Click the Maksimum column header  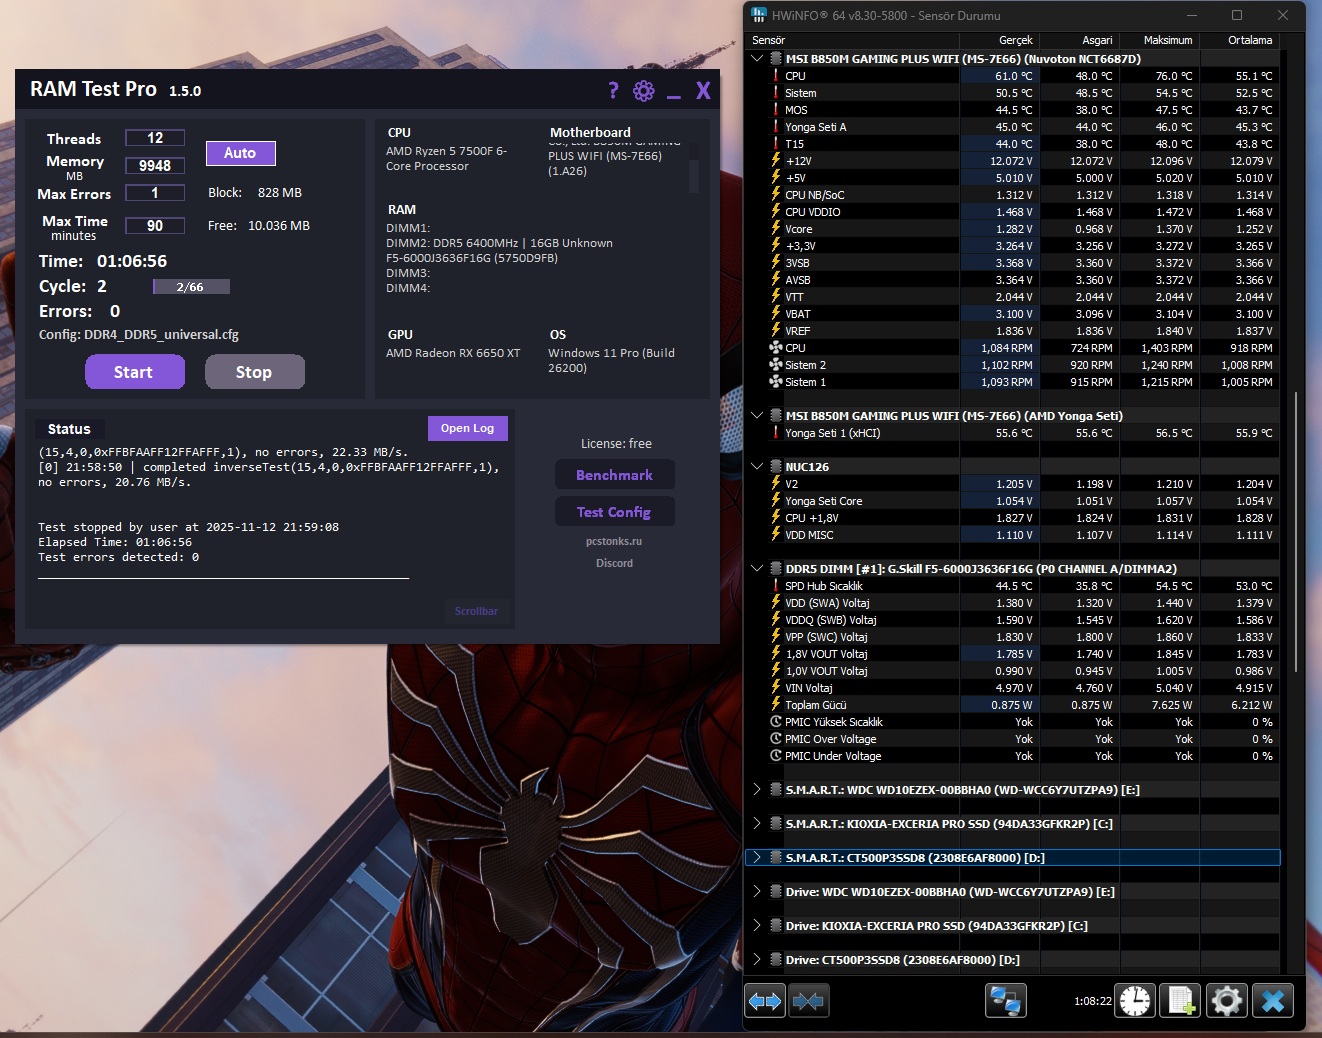(x=1160, y=40)
